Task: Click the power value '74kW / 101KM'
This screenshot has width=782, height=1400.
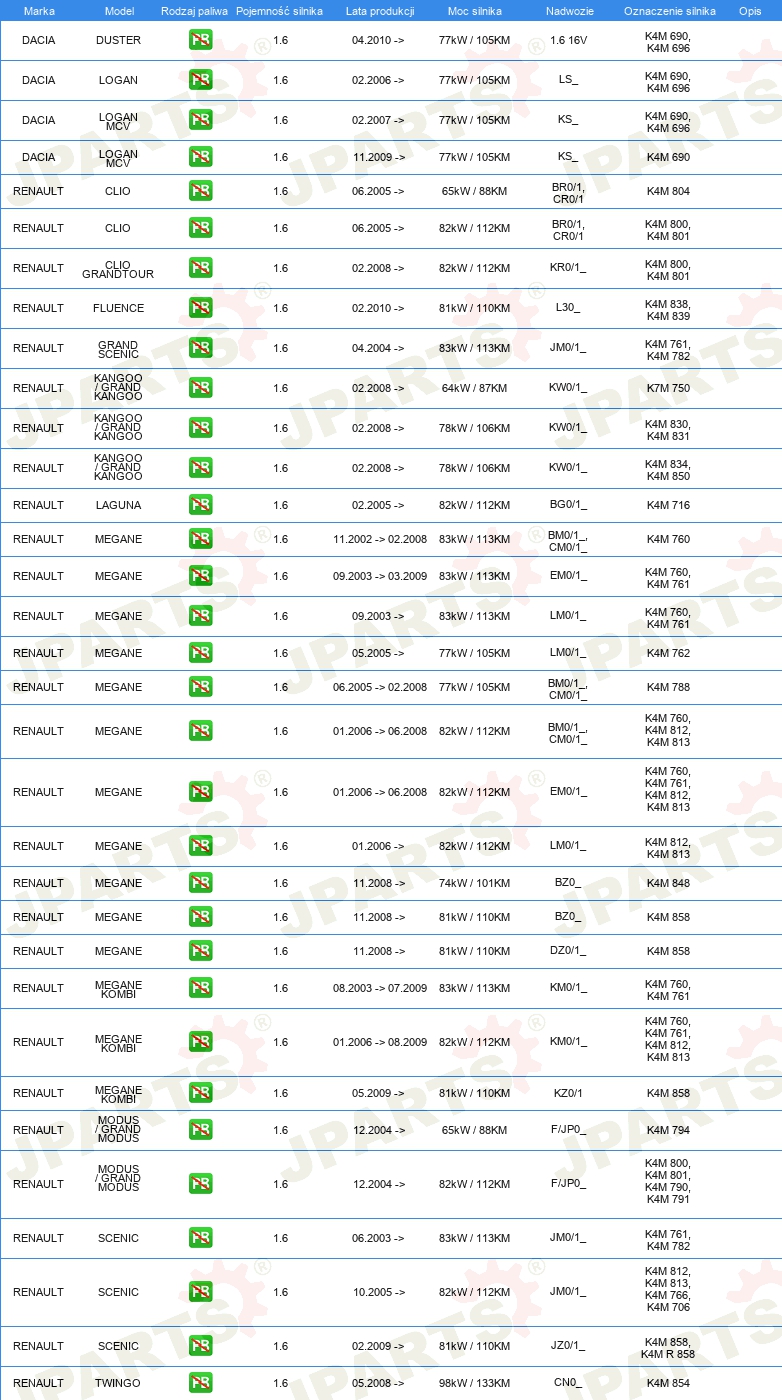Action: click(x=474, y=883)
